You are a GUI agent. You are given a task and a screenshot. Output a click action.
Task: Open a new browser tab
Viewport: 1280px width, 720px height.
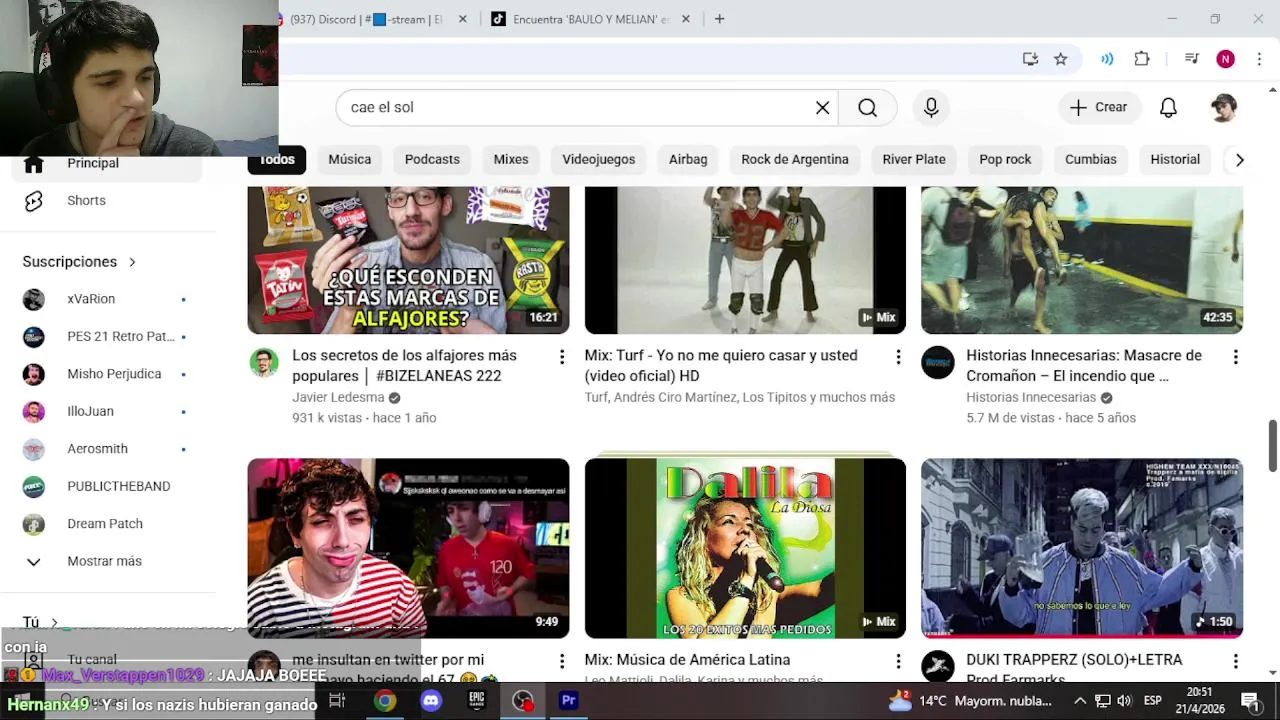pos(719,19)
